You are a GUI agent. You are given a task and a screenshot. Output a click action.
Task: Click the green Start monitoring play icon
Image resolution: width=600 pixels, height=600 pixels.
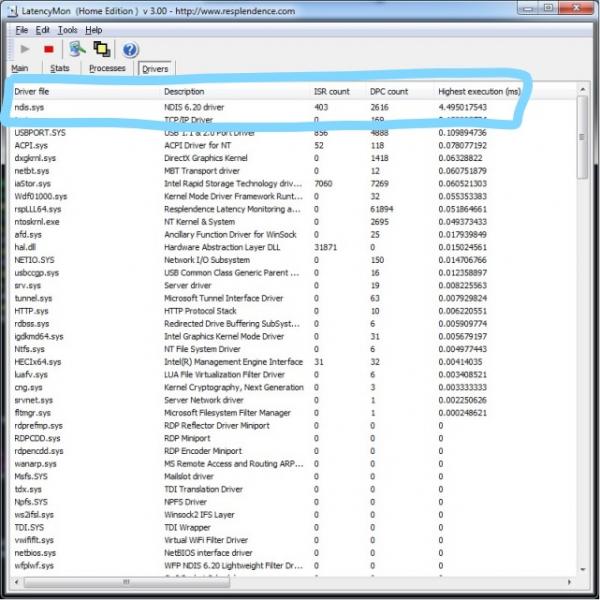tap(25, 49)
